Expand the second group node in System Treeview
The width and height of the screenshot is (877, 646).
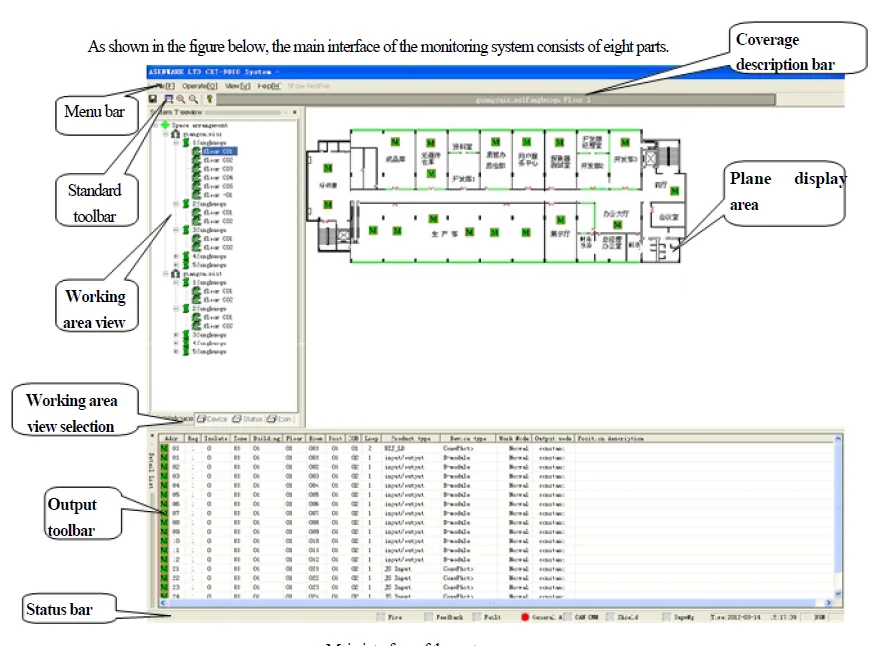point(176,203)
